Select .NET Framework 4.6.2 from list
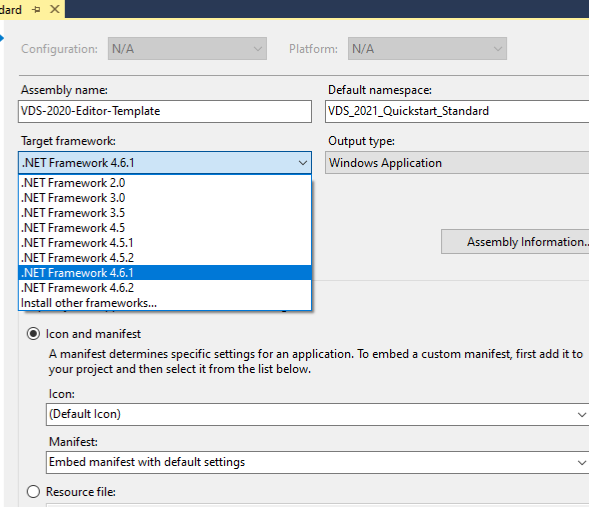 [x=165, y=288]
